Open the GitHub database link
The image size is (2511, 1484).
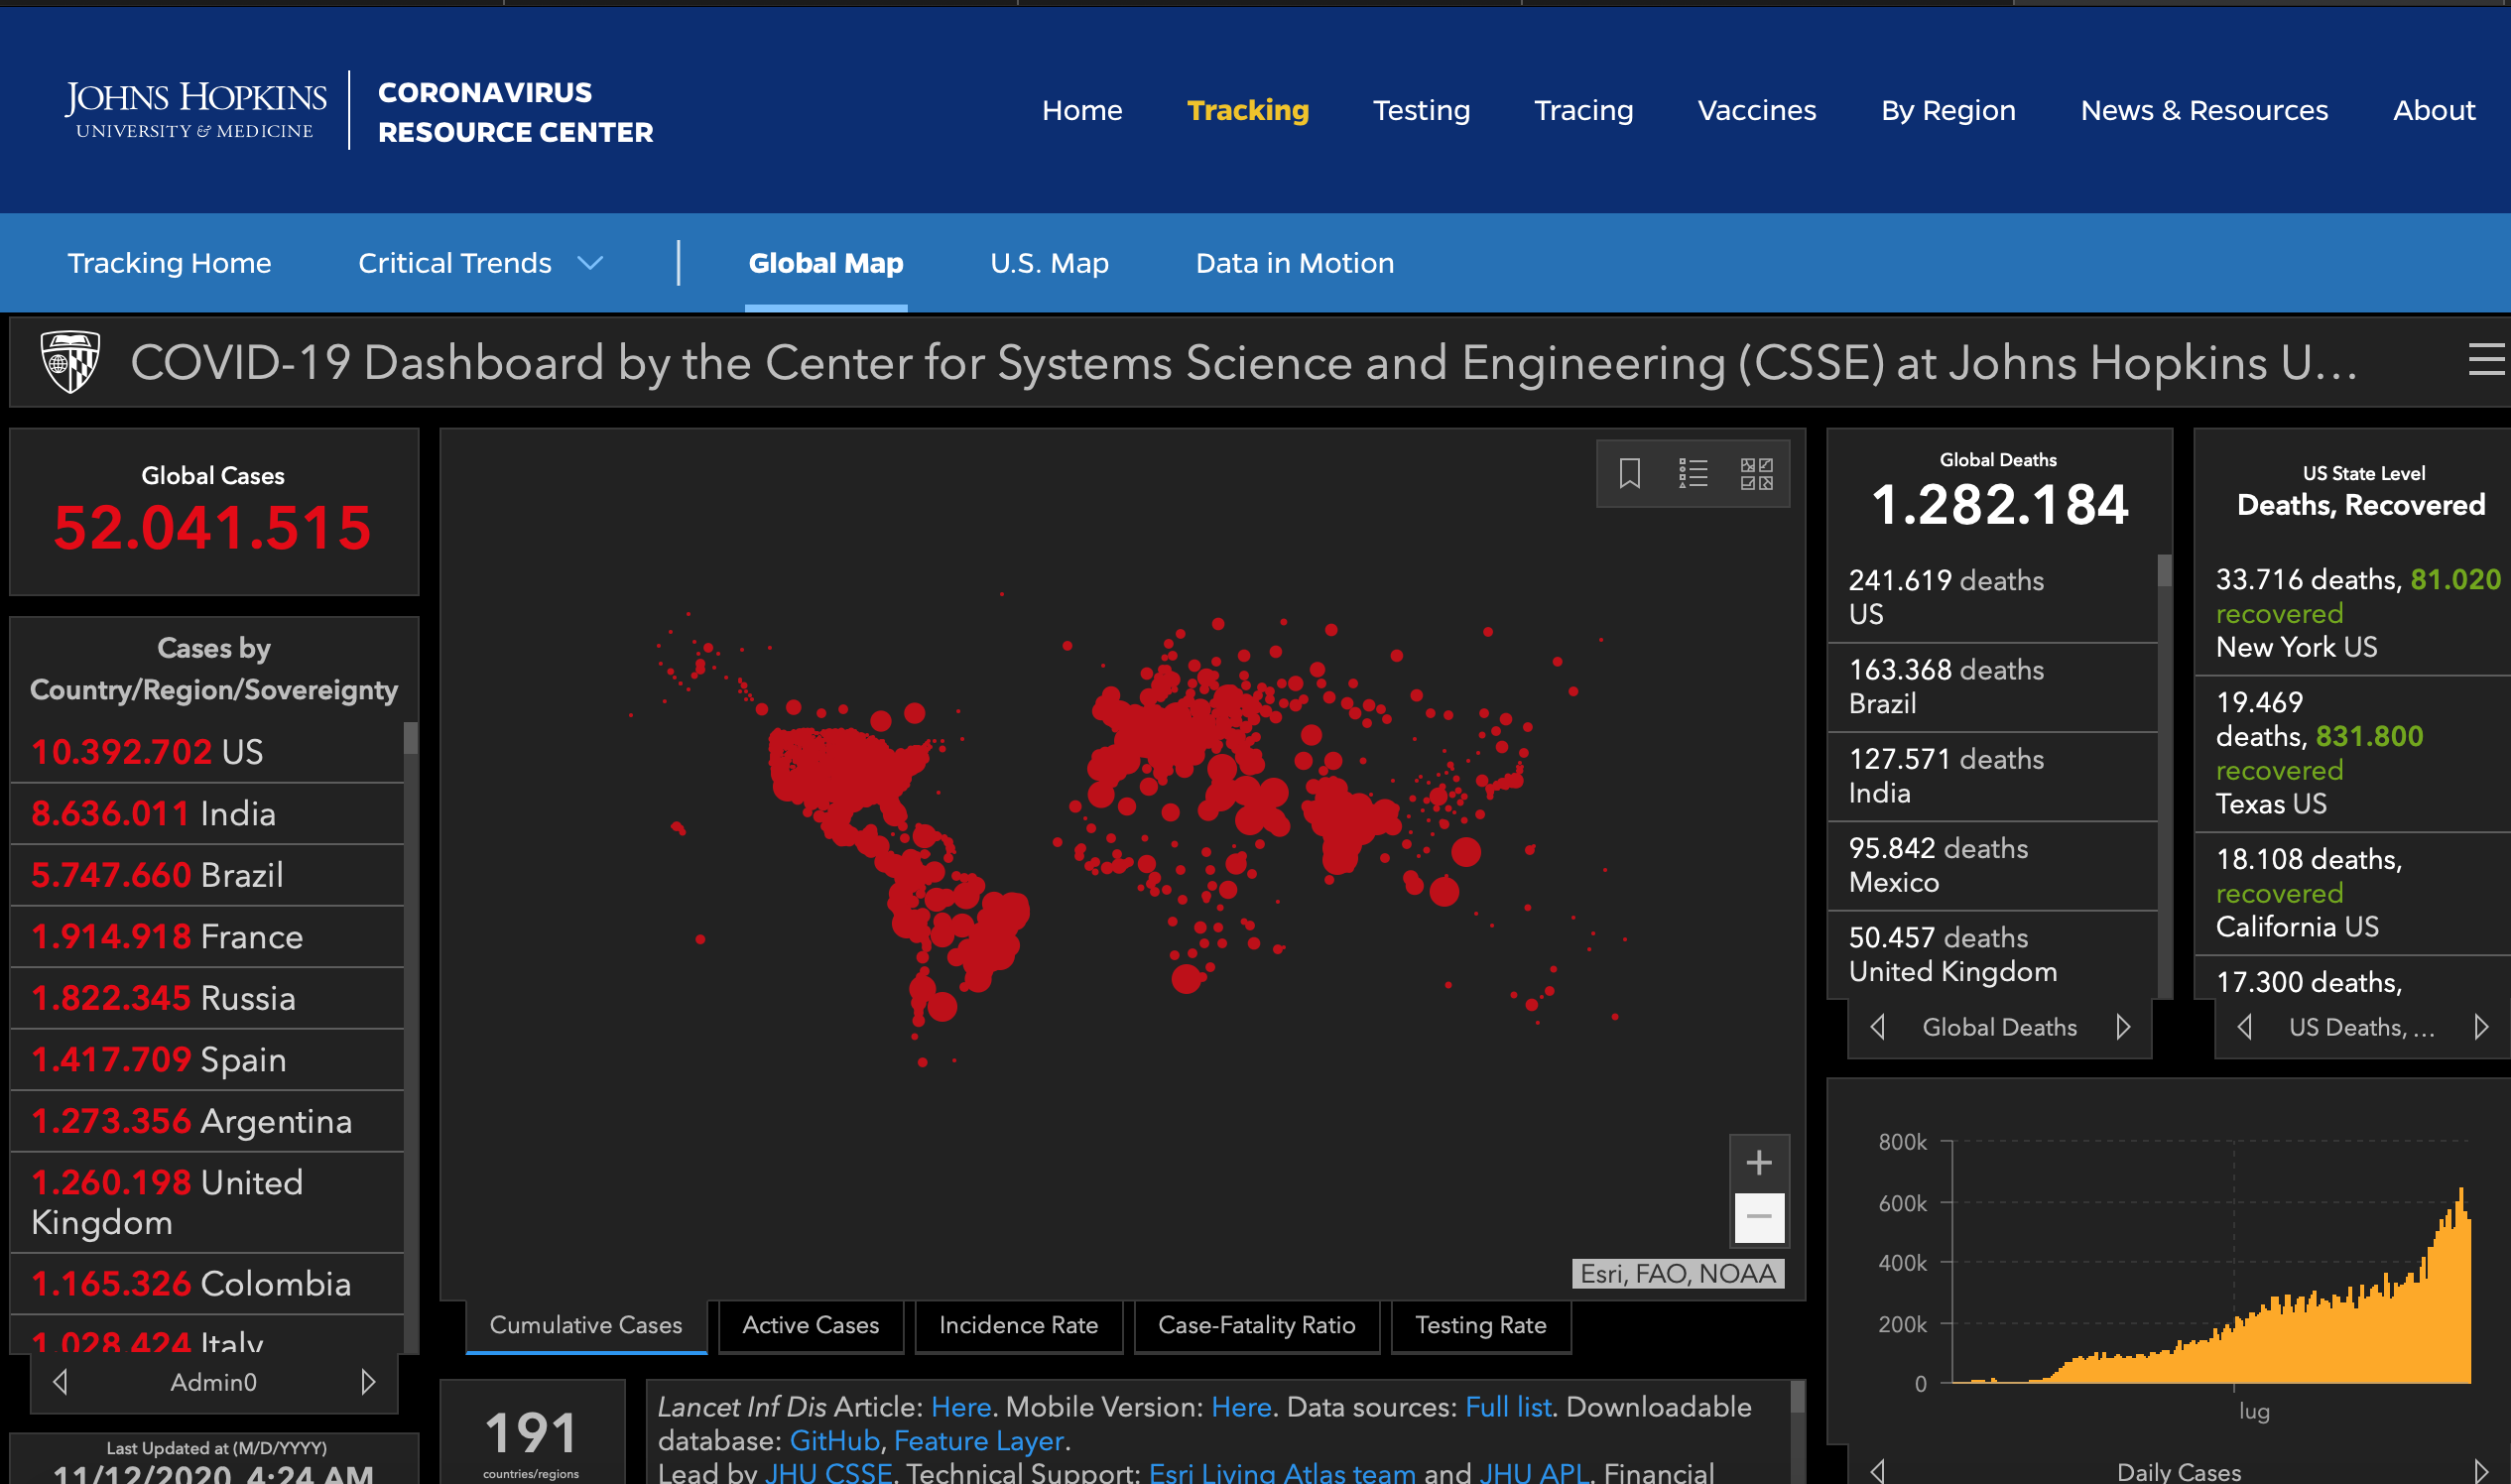pos(834,1441)
